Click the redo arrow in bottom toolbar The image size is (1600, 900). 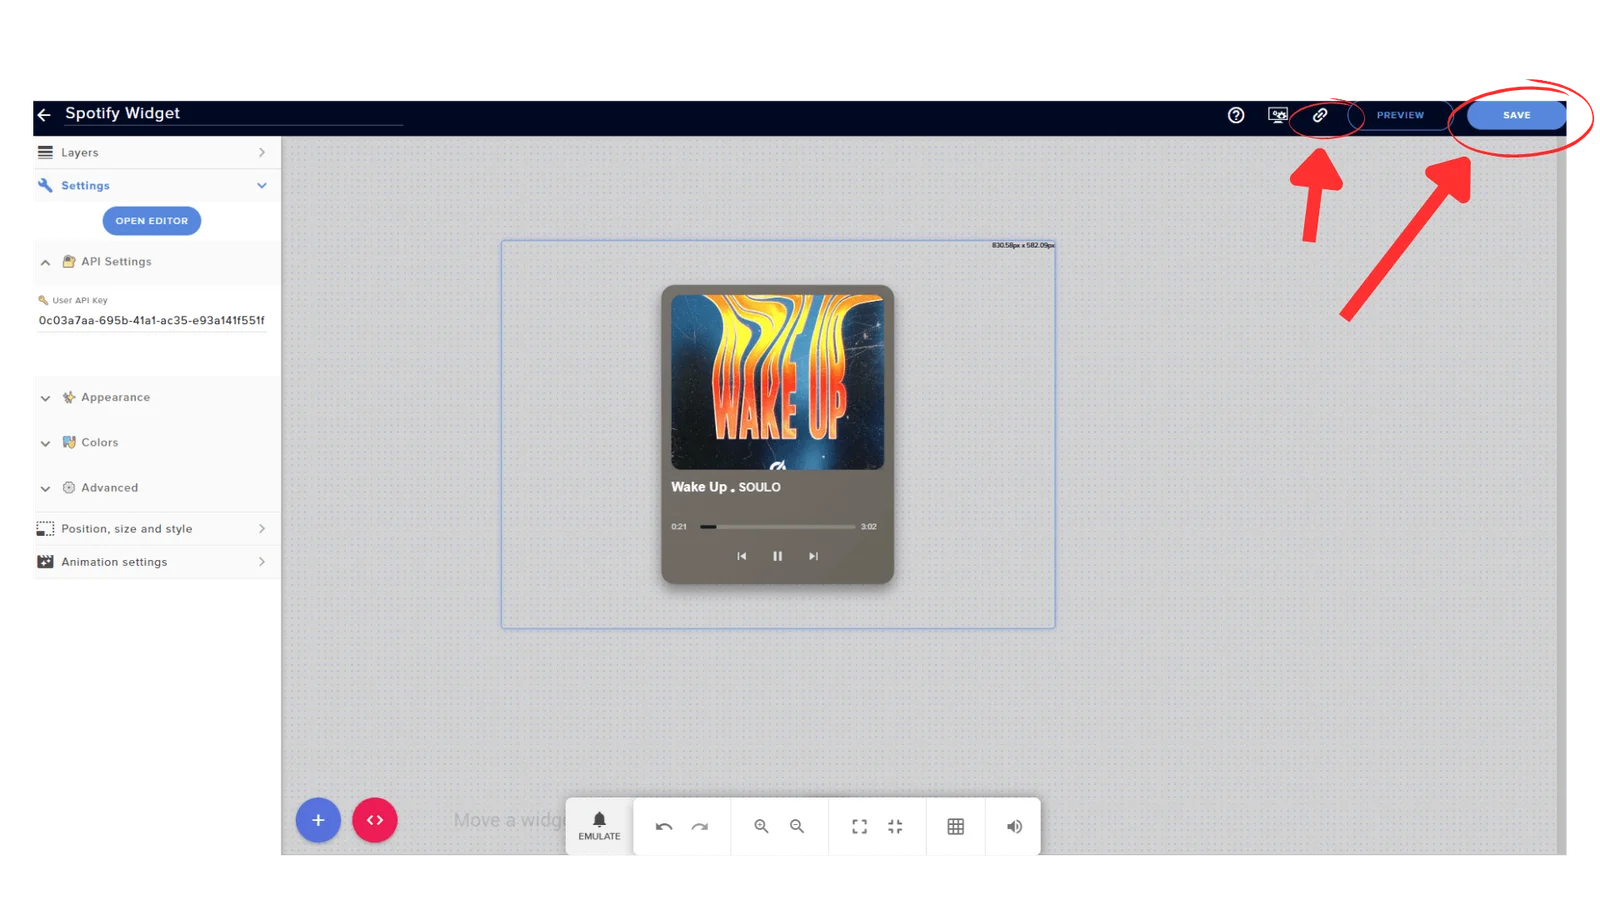[x=700, y=827]
